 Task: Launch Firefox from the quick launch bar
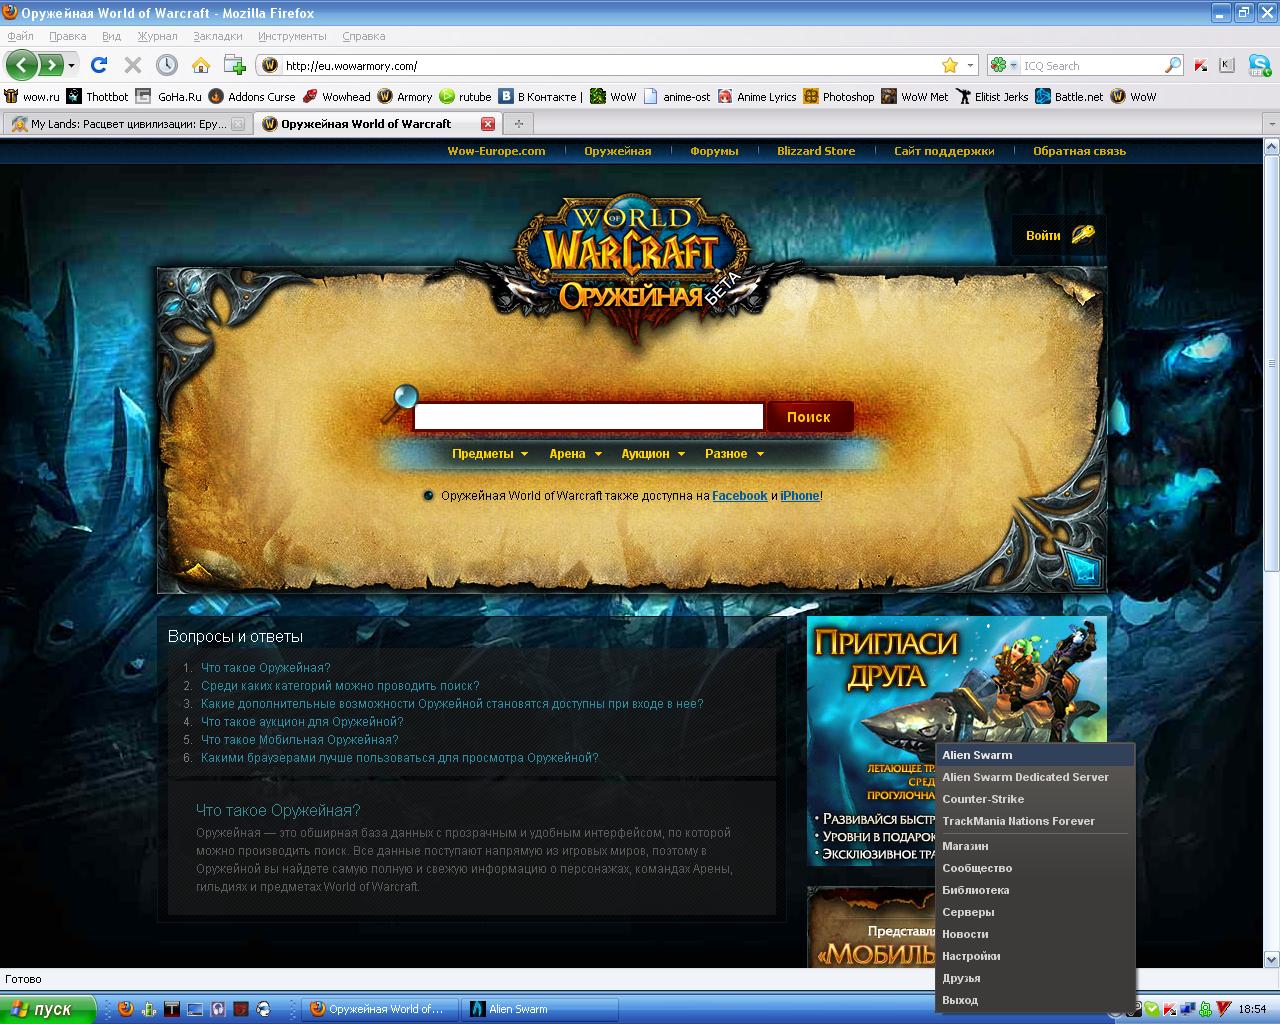click(x=125, y=1009)
